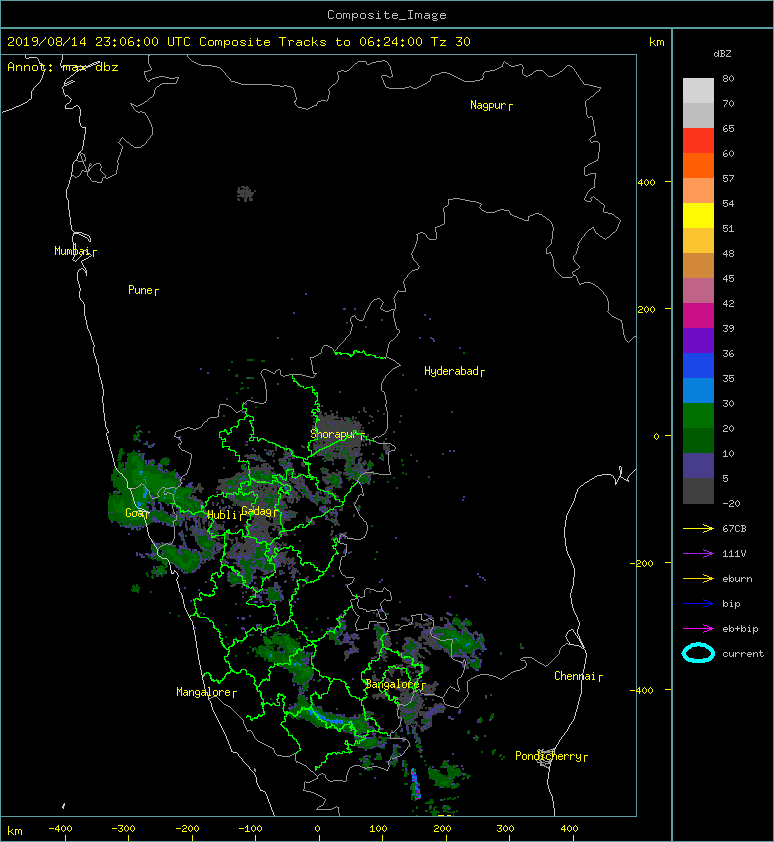
Task: Choose the light blue swatch above 30
Action: pyautogui.click(x=698, y=390)
